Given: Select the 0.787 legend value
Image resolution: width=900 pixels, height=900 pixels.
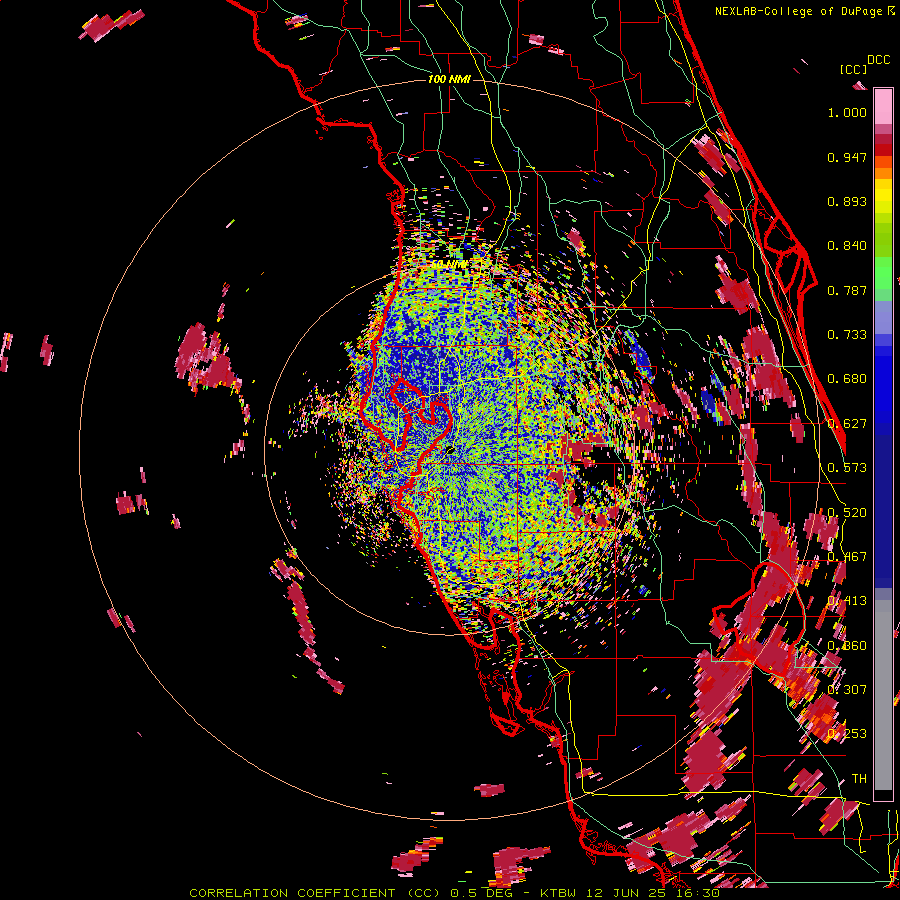Looking at the screenshot, I should (x=847, y=290).
